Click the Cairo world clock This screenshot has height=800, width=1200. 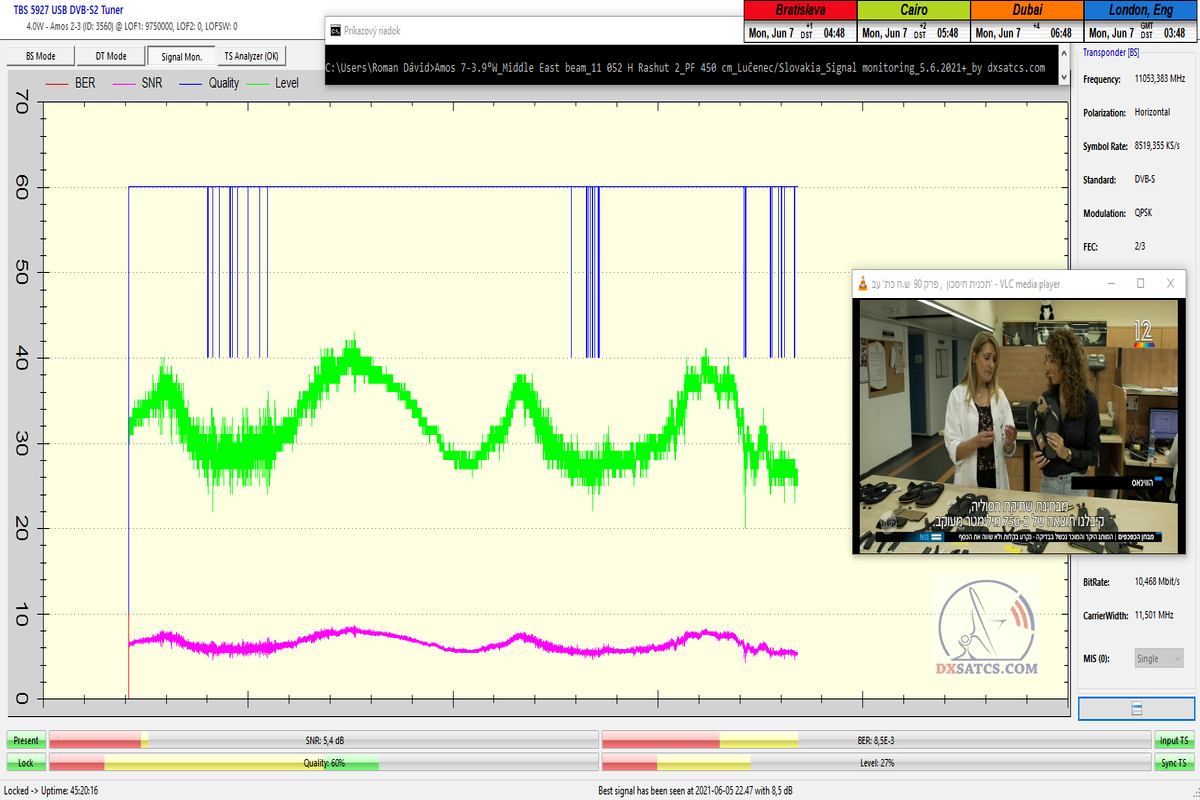(914, 22)
